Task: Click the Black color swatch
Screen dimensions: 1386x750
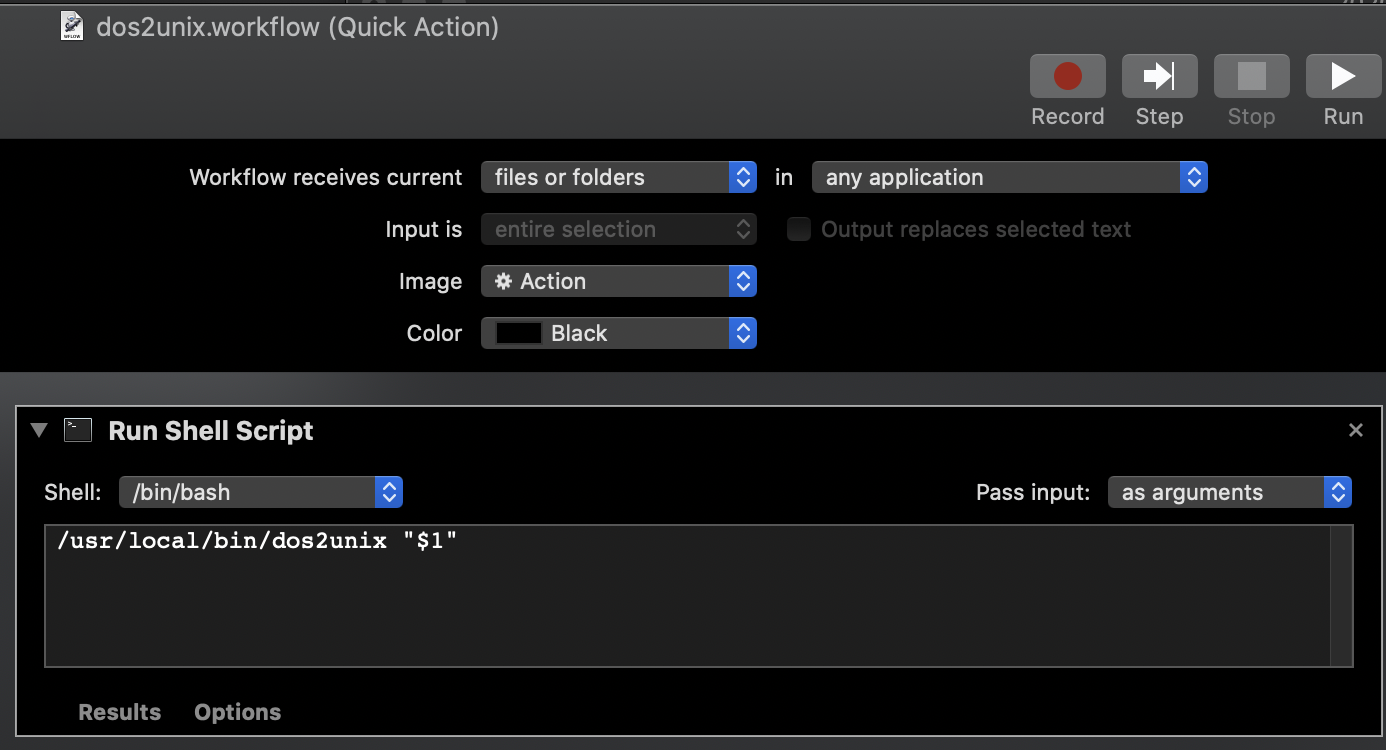Action: (x=519, y=333)
